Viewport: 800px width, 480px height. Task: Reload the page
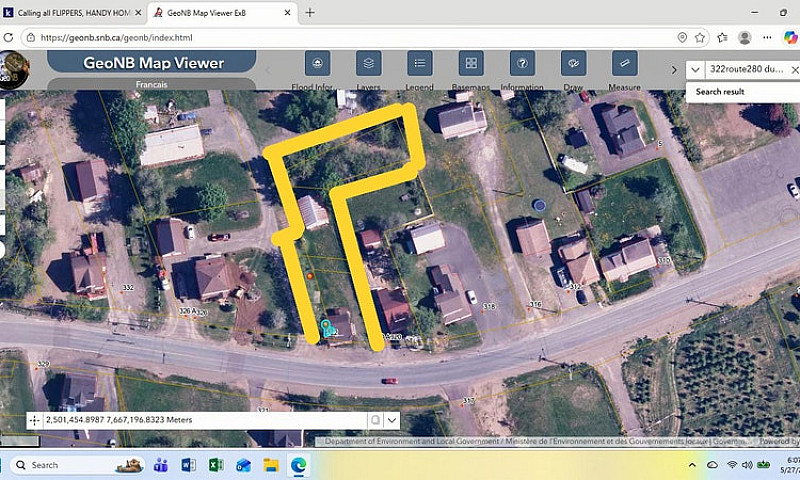(x=8, y=37)
